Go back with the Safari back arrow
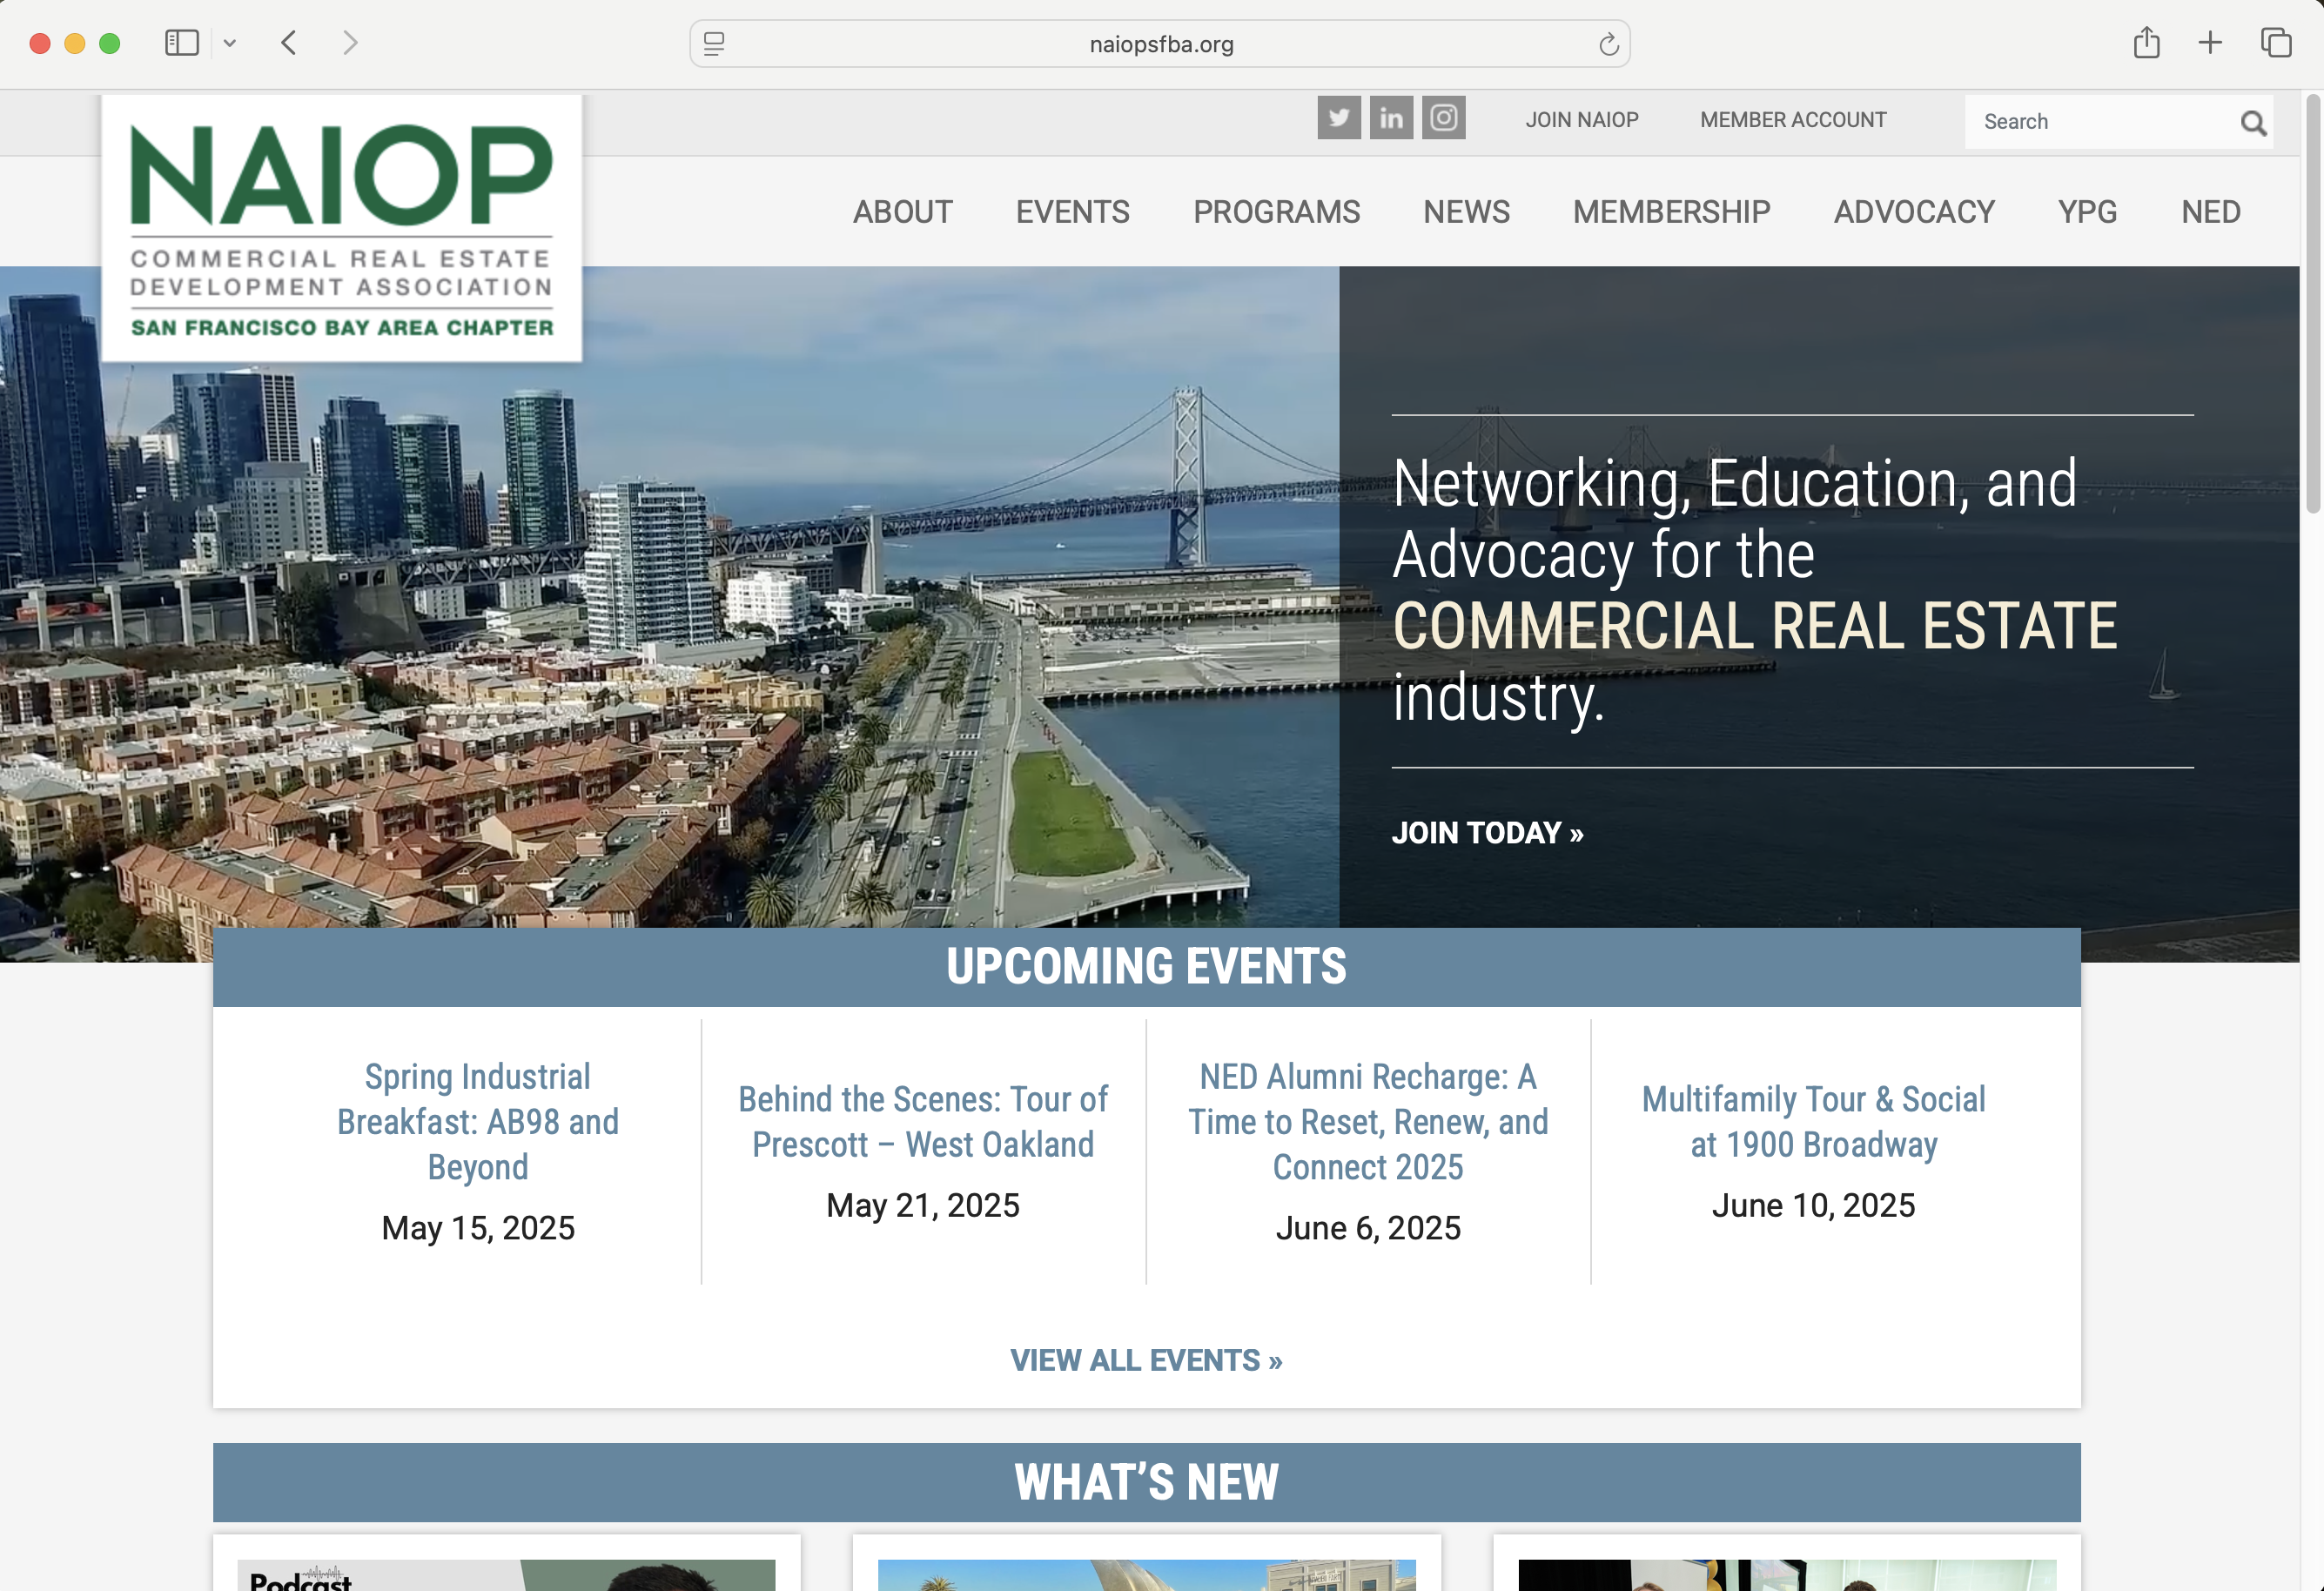Screen dimensions: 2324x1591 point(289,43)
